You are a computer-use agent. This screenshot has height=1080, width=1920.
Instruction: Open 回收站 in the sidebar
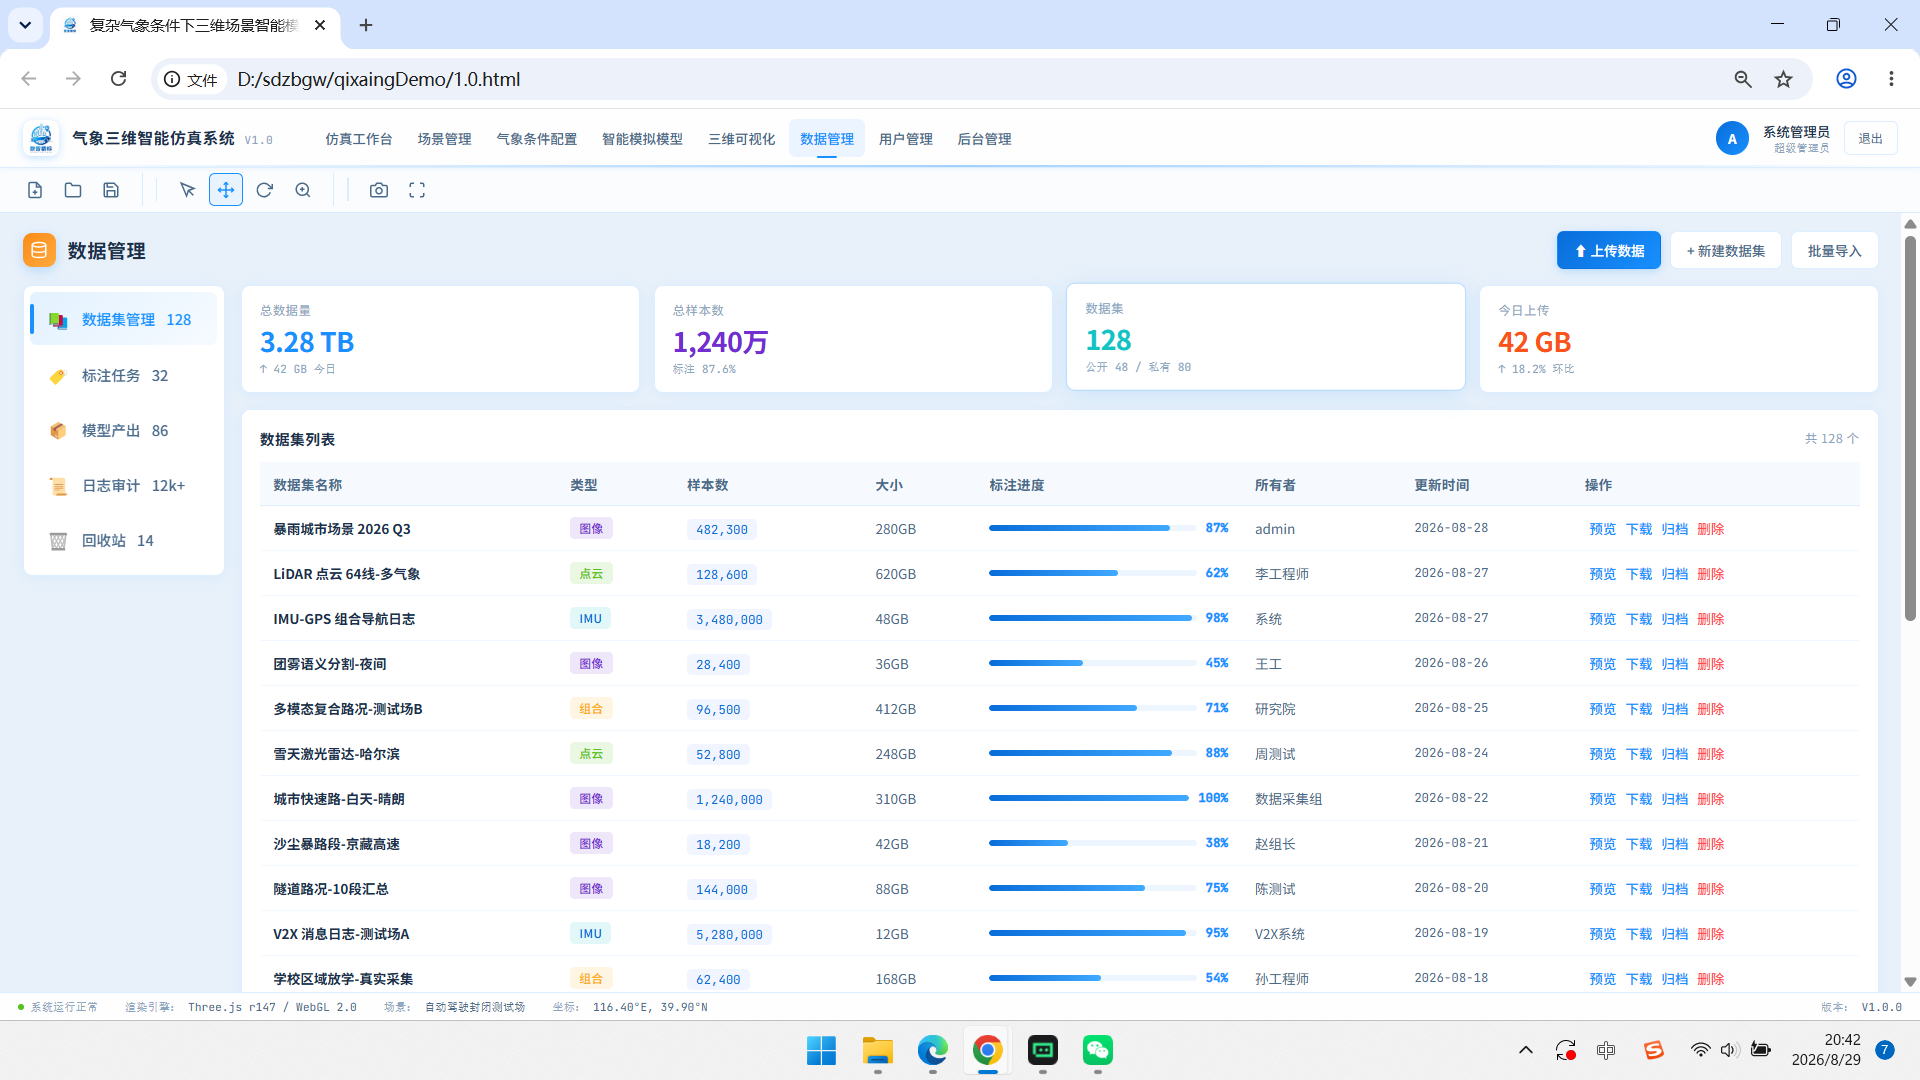pos(124,541)
